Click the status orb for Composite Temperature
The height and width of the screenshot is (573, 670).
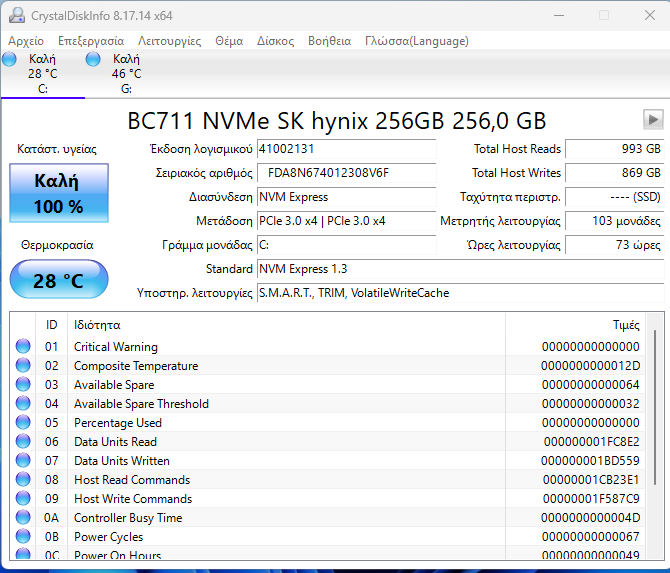pyautogui.click(x=23, y=365)
